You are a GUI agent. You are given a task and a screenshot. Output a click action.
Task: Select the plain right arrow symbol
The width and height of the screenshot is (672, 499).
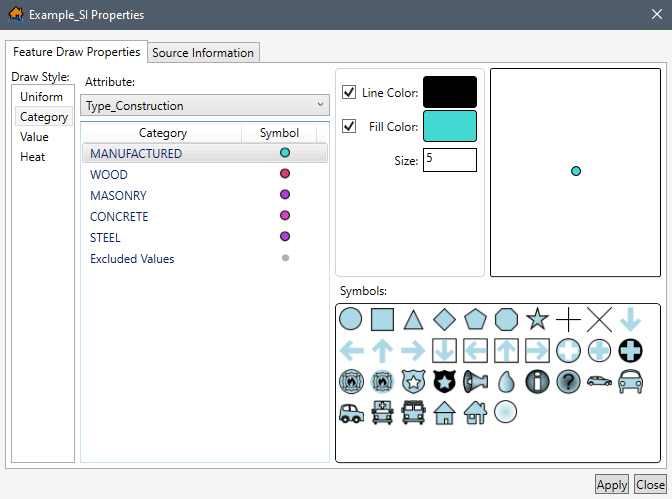point(413,351)
